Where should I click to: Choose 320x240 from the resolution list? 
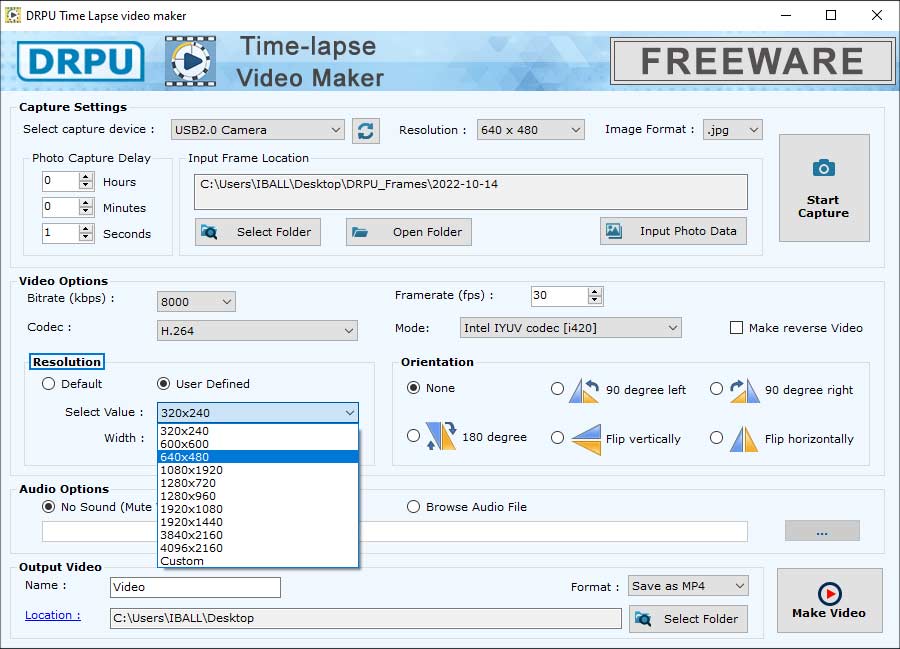pyautogui.click(x=258, y=431)
